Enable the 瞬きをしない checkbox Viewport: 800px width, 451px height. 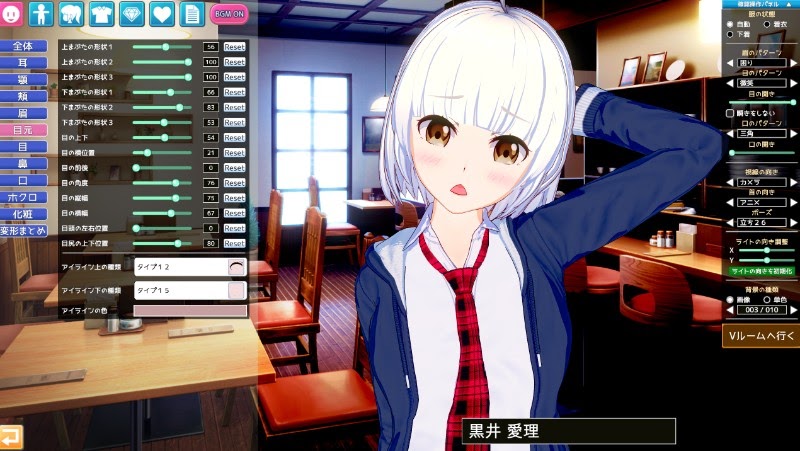pos(730,113)
